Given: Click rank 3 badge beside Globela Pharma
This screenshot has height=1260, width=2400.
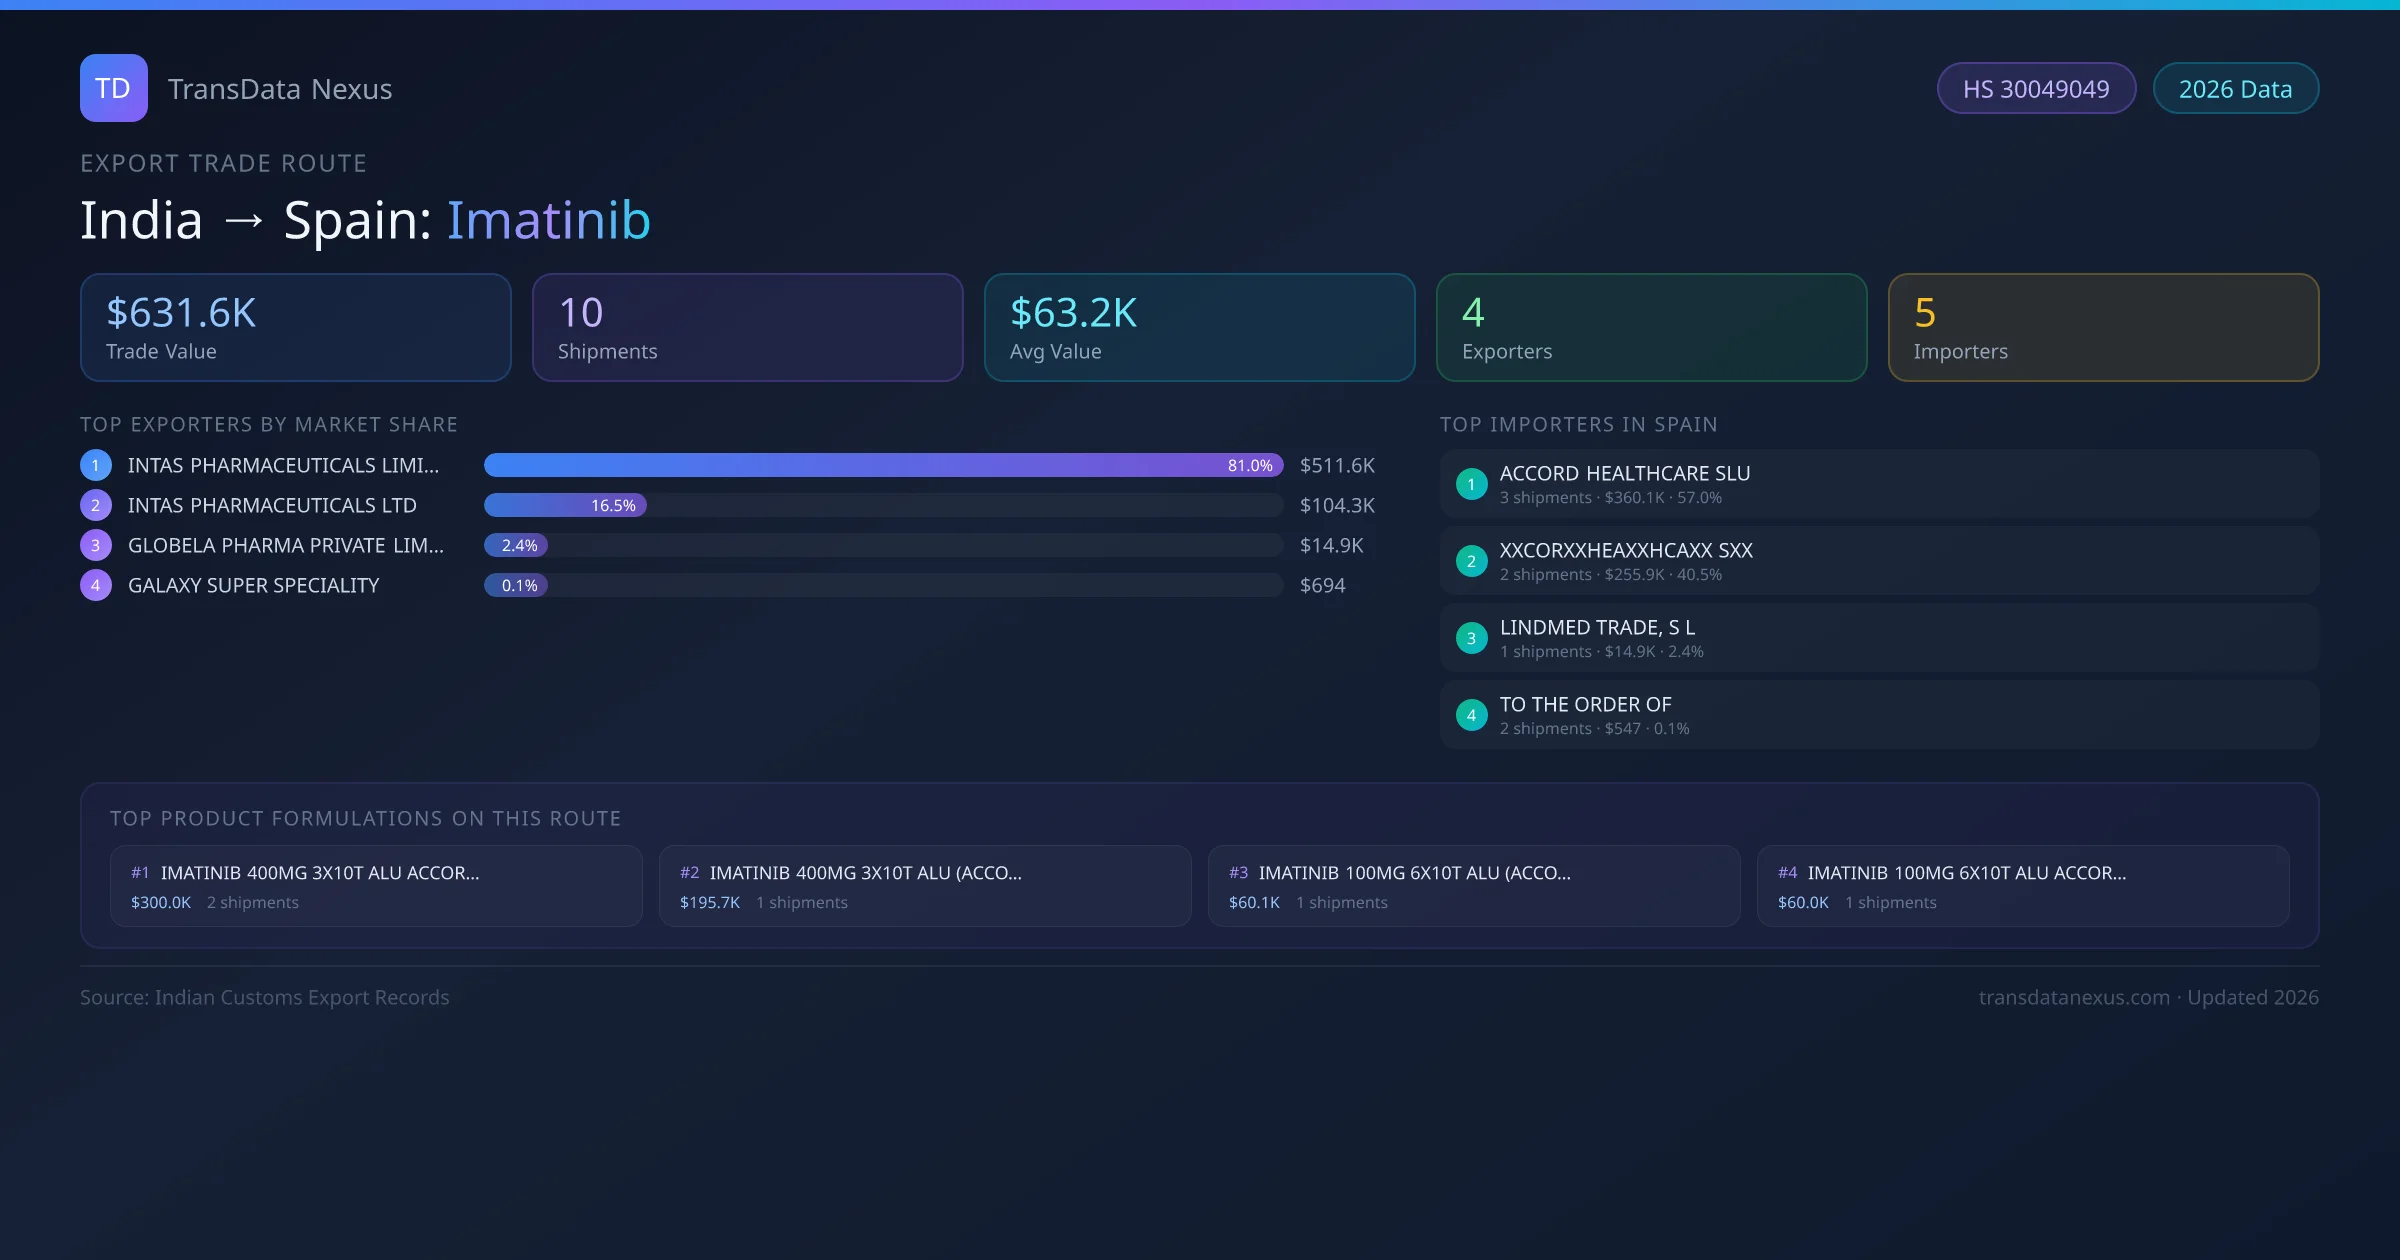Looking at the screenshot, I should 95,545.
